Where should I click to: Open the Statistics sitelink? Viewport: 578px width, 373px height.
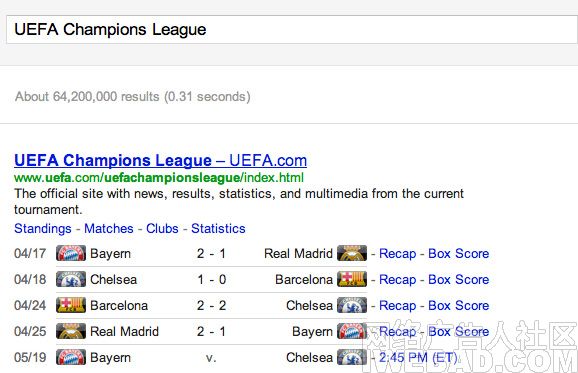tap(218, 229)
